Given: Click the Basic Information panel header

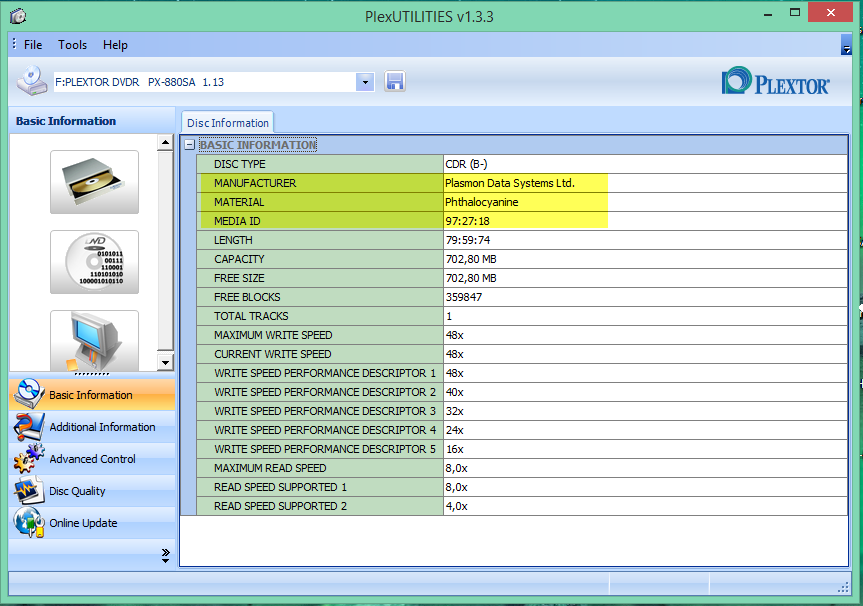Looking at the screenshot, I should pyautogui.click(x=92, y=121).
